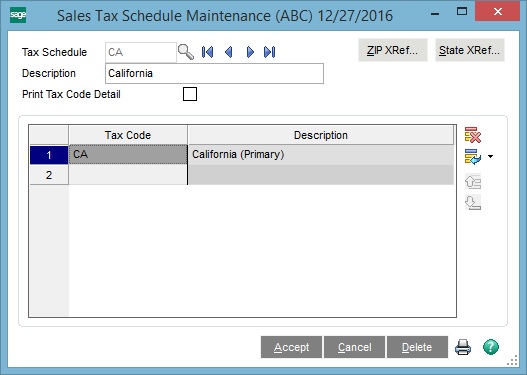Click the reset row icon beside the grid
Viewport: 527px width, 375px height.
pyautogui.click(x=473, y=157)
